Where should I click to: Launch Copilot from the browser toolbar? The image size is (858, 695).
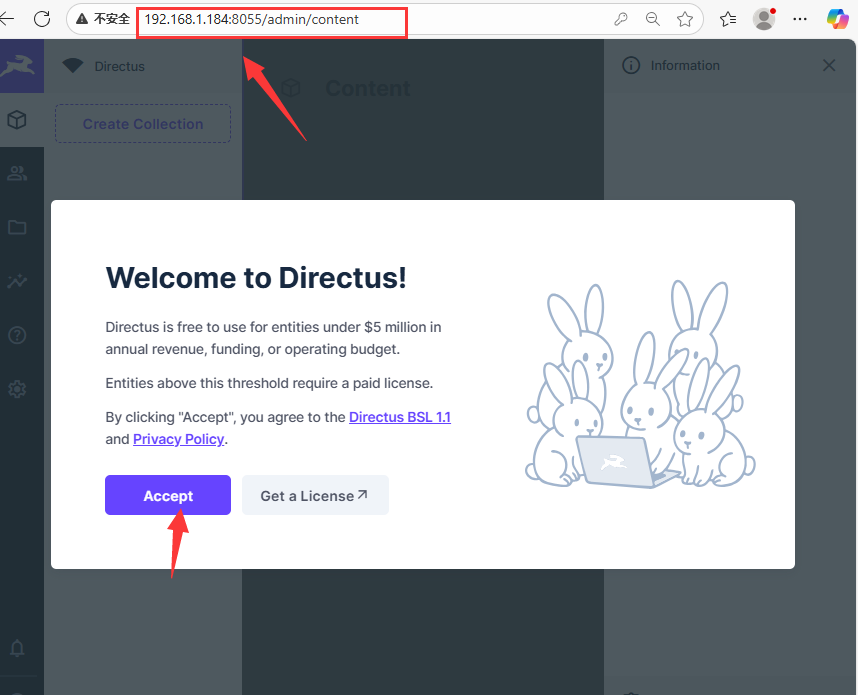tap(838, 18)
